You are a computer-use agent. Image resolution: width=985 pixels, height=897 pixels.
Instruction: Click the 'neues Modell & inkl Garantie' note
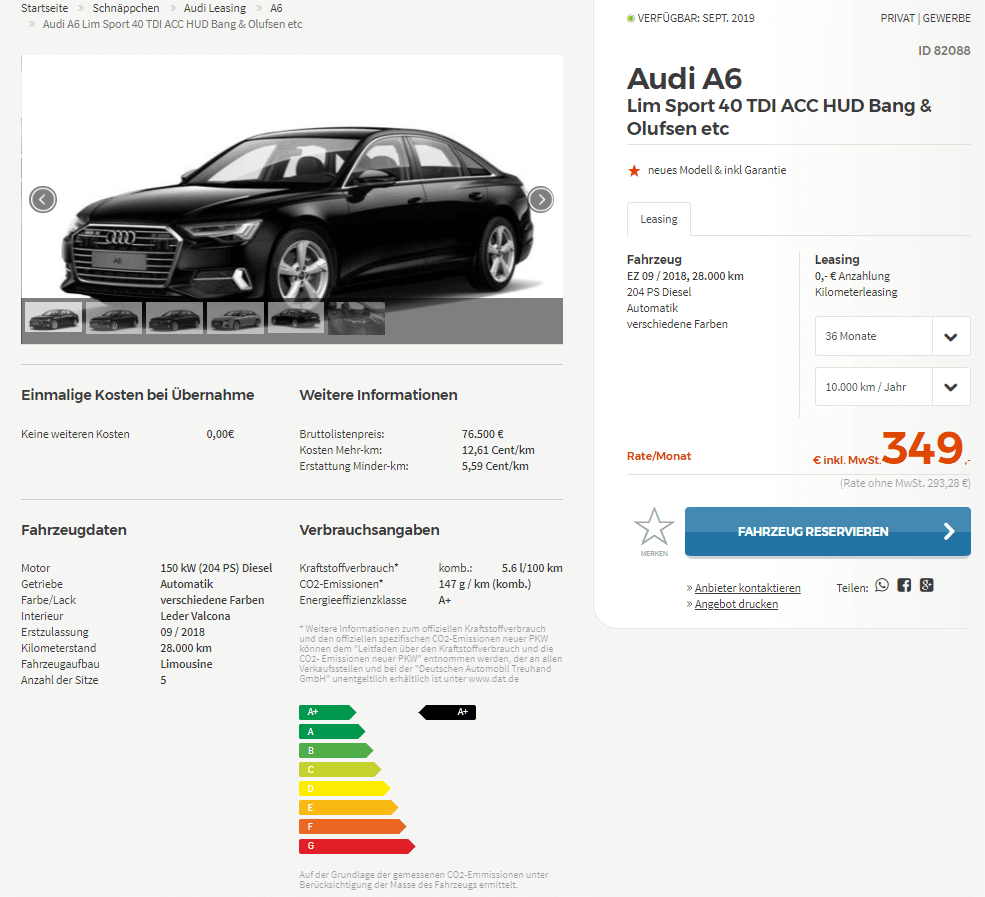point(717,170)
